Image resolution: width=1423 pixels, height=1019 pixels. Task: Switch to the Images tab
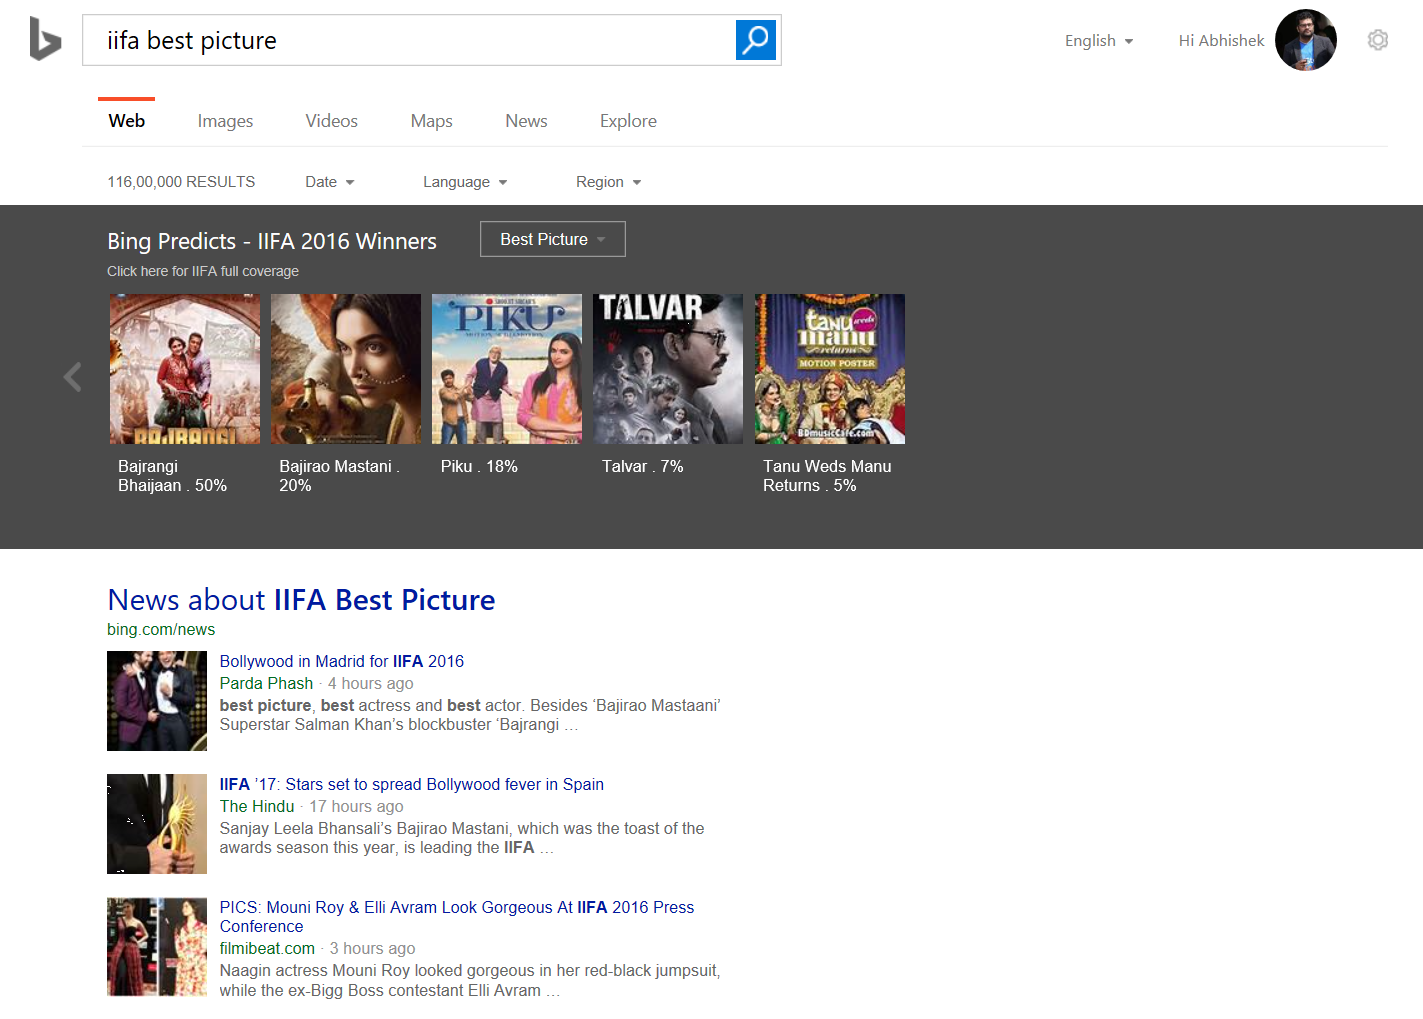coord(224,120)
